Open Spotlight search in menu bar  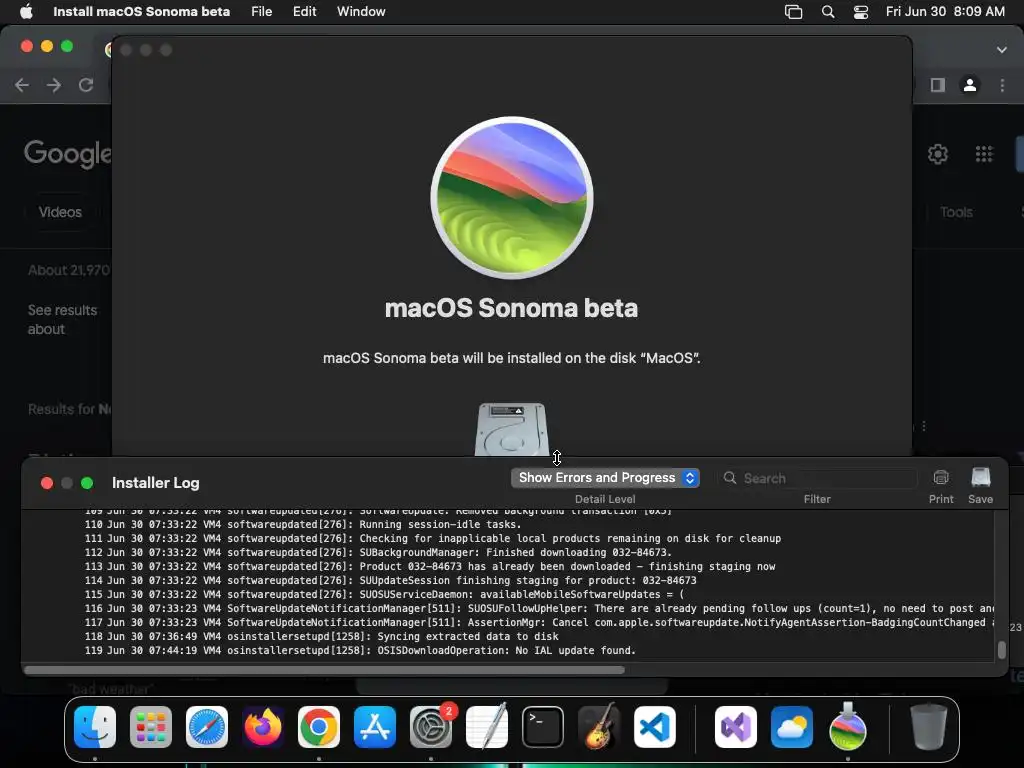[828, 12]
